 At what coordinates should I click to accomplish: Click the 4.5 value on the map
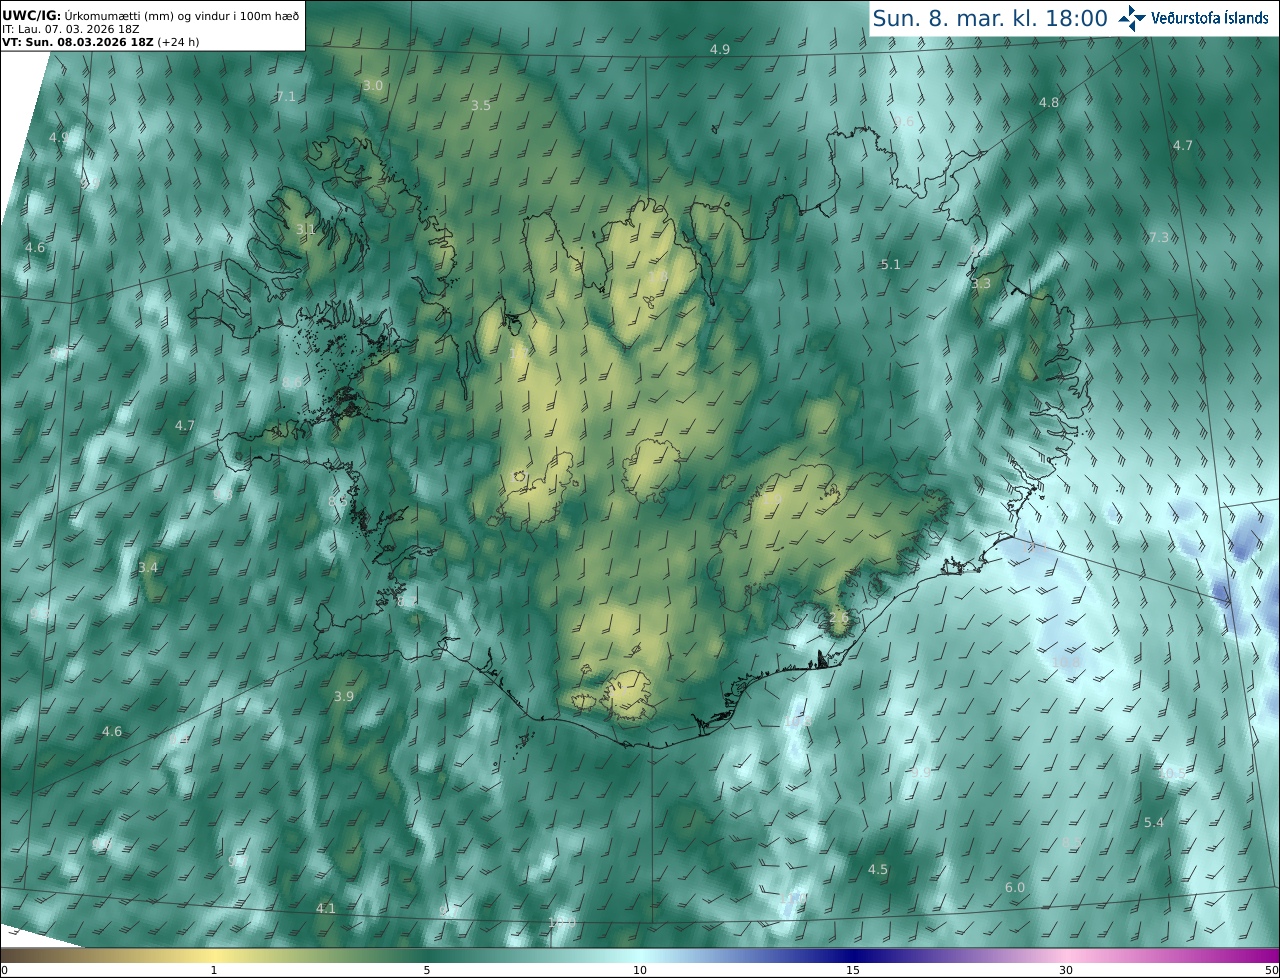pos(878,869)
